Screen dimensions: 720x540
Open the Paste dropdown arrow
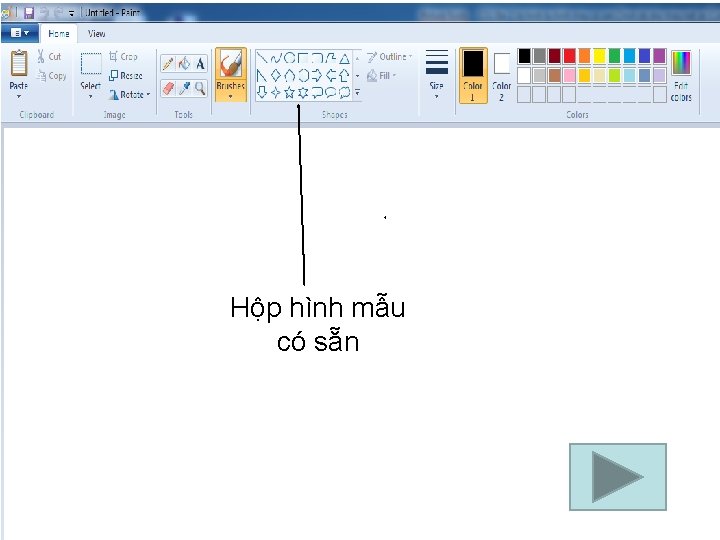[19, 96]
